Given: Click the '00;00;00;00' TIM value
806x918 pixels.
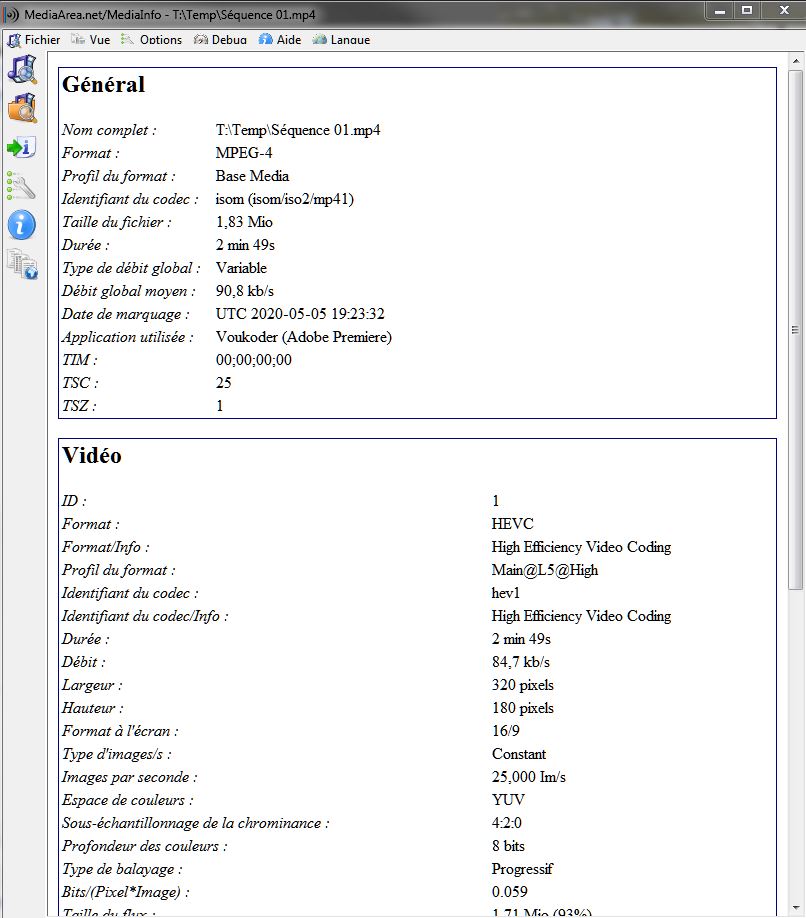Looking at the screenshot, I should pyautogui.click(x=253, y=359).
